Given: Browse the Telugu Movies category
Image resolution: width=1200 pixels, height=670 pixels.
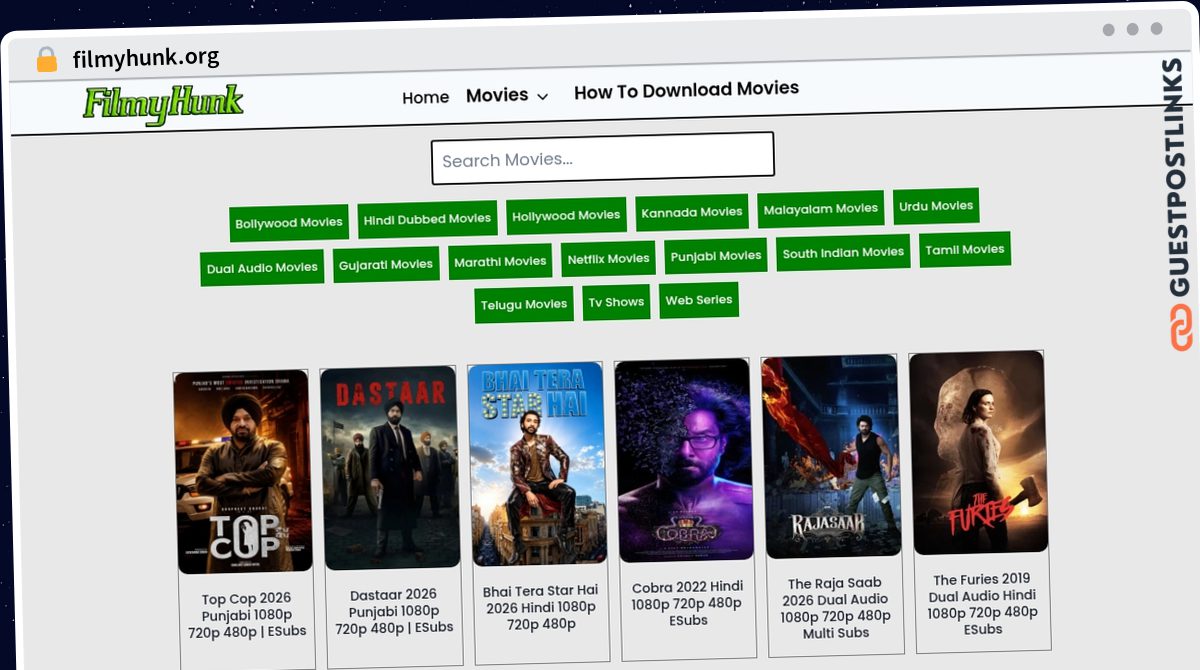Looking at the screenshot, I should [524, 305].
